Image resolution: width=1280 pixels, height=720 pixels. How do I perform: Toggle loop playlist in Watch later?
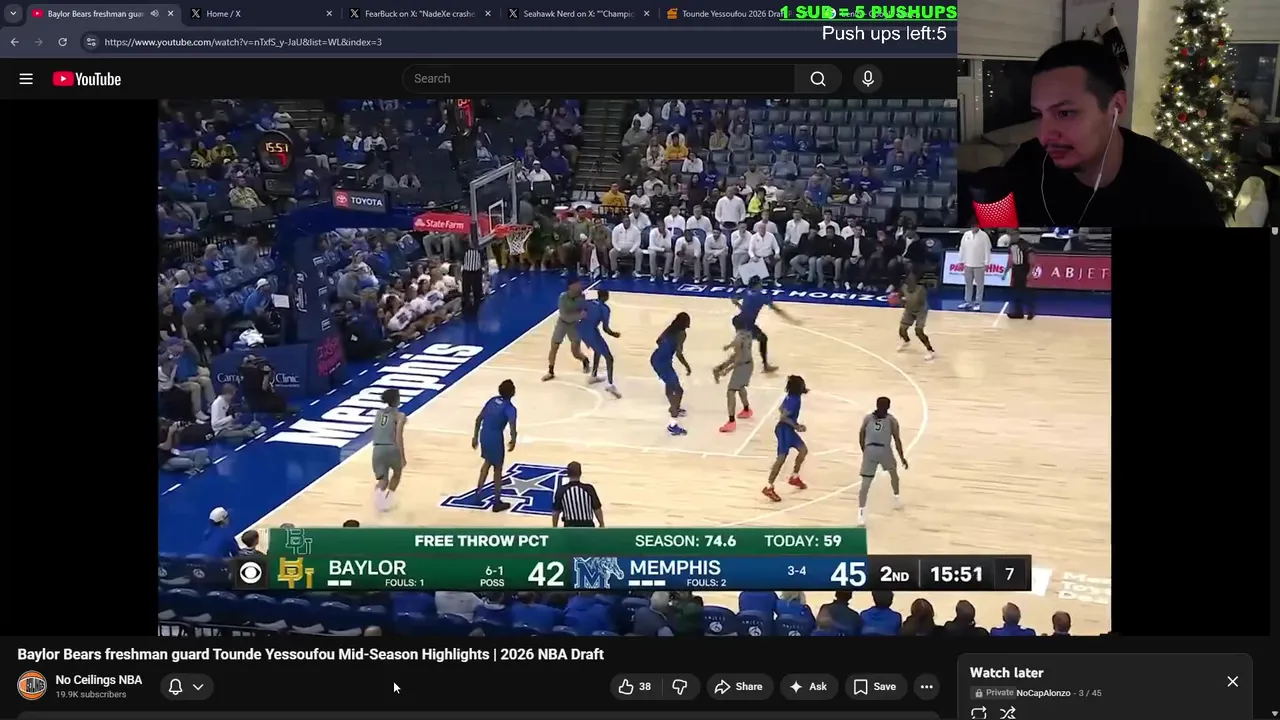(979, 713)
